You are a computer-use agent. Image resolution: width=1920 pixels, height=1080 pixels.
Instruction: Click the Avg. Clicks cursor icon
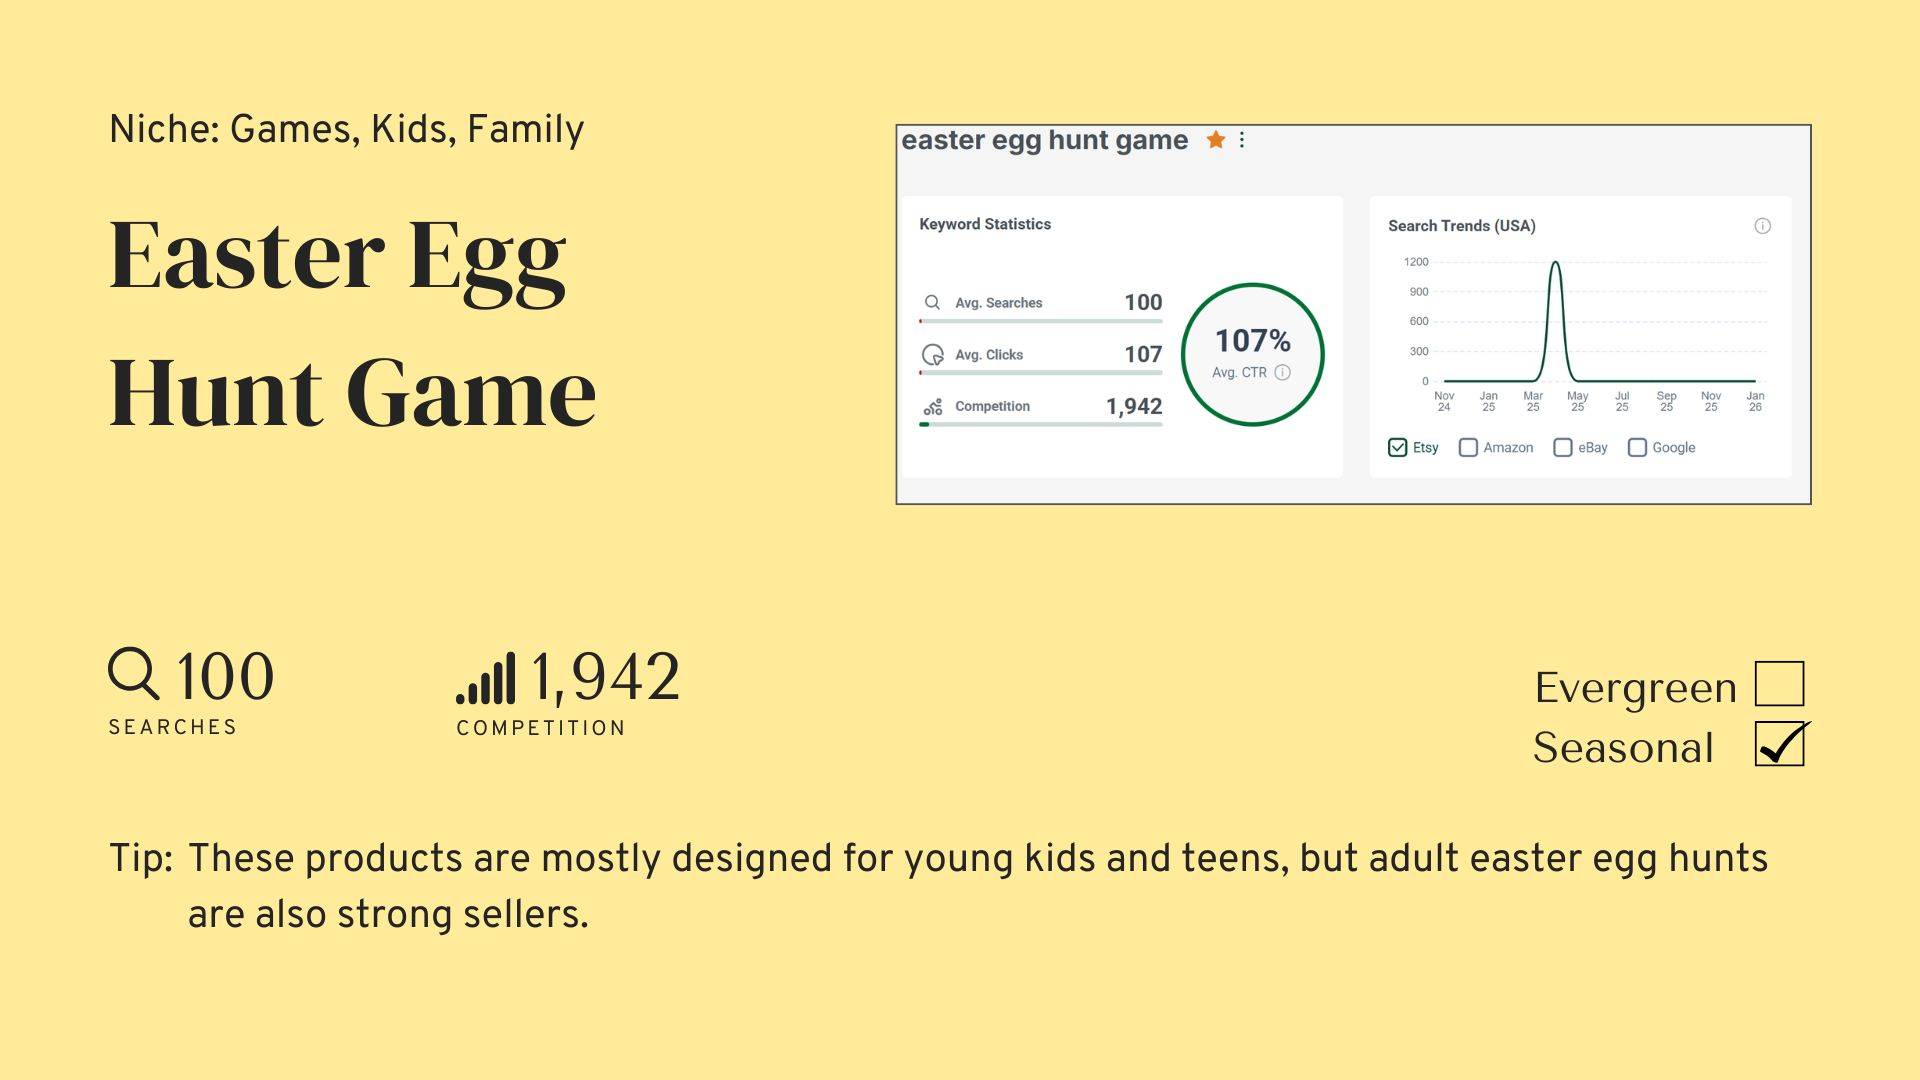[933, 355]
